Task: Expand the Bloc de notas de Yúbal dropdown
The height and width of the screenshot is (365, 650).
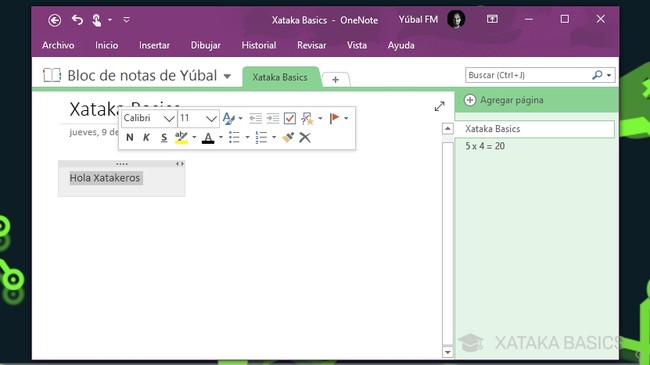Action: 227,76
